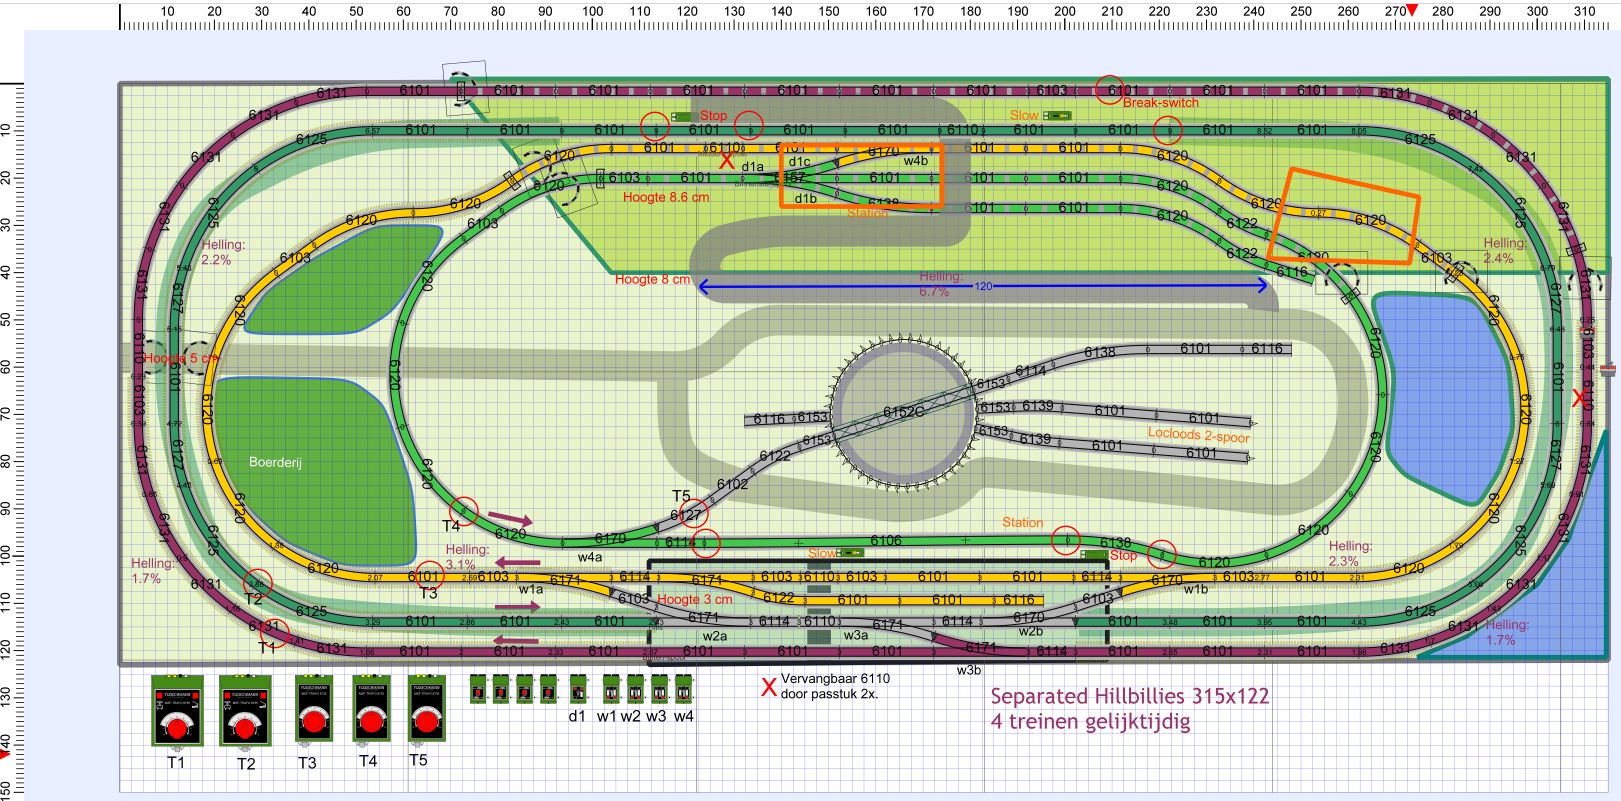Select the blue 120 dimension arrow line
Viewport: 1621px width, 801px height.
coord(983,287)
